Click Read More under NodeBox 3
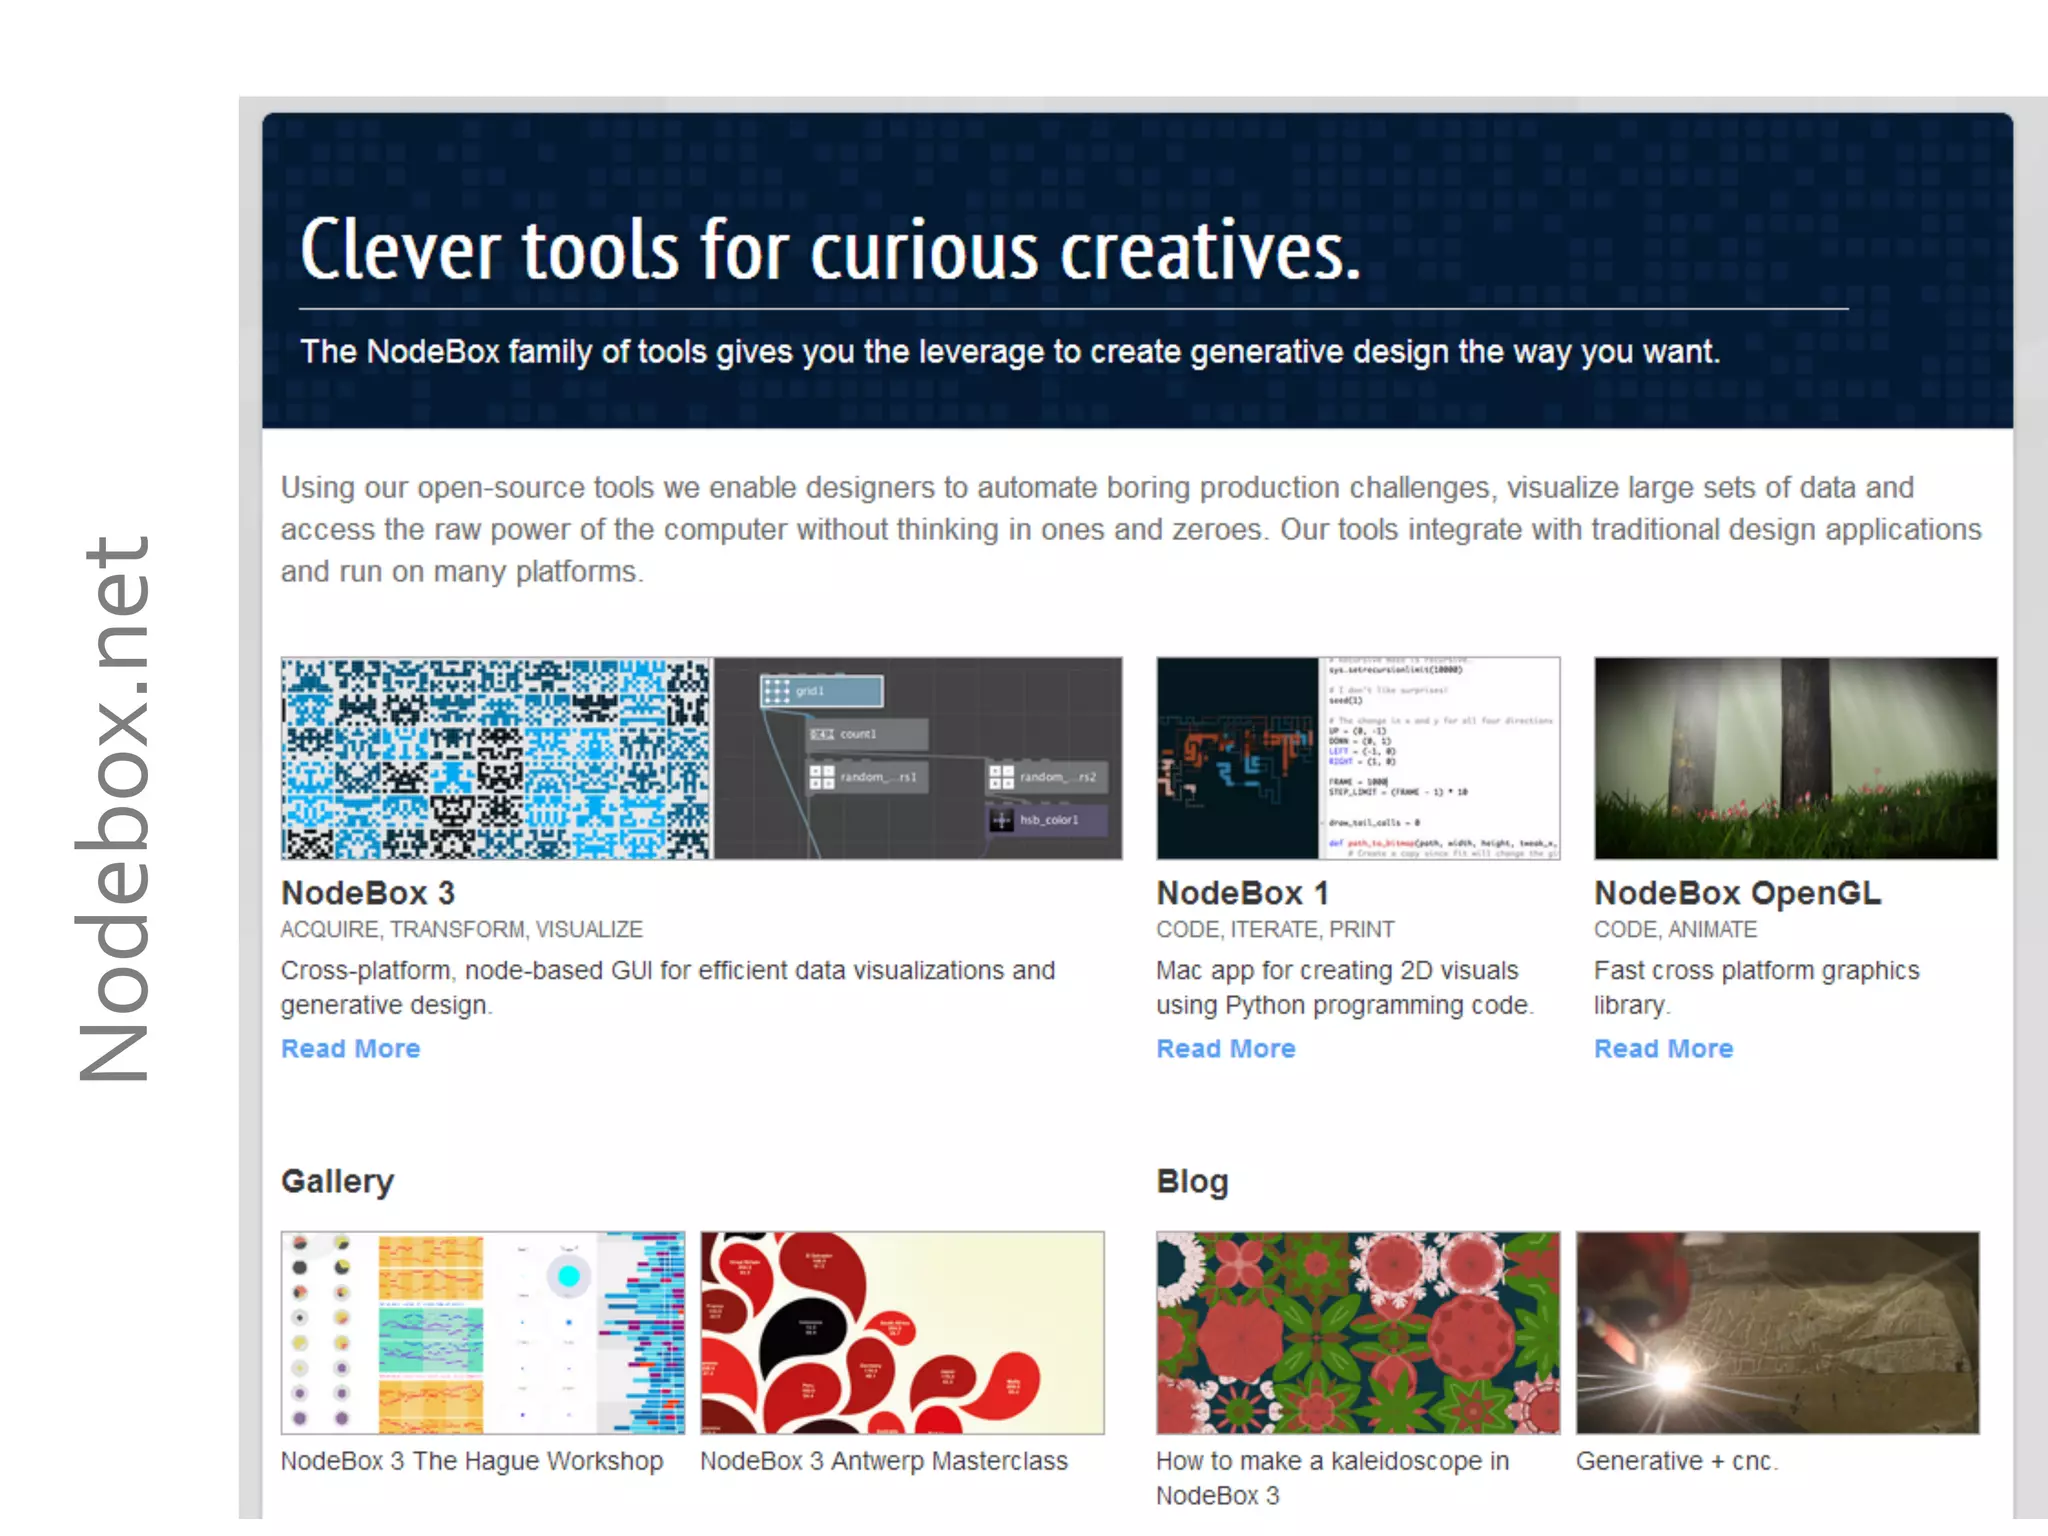This screenshot has width=2048, height=1536. 350,1048
